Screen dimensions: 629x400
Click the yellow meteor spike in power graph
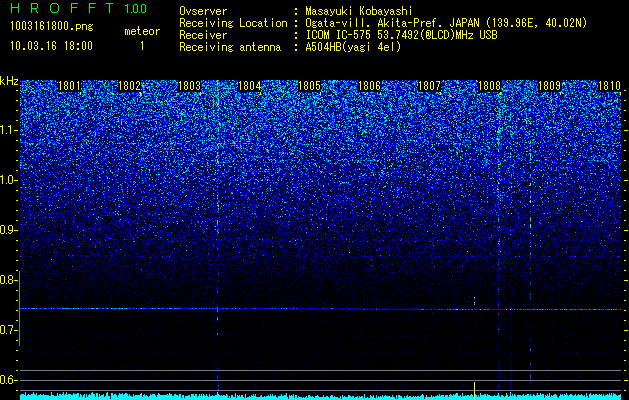point(475,390)
